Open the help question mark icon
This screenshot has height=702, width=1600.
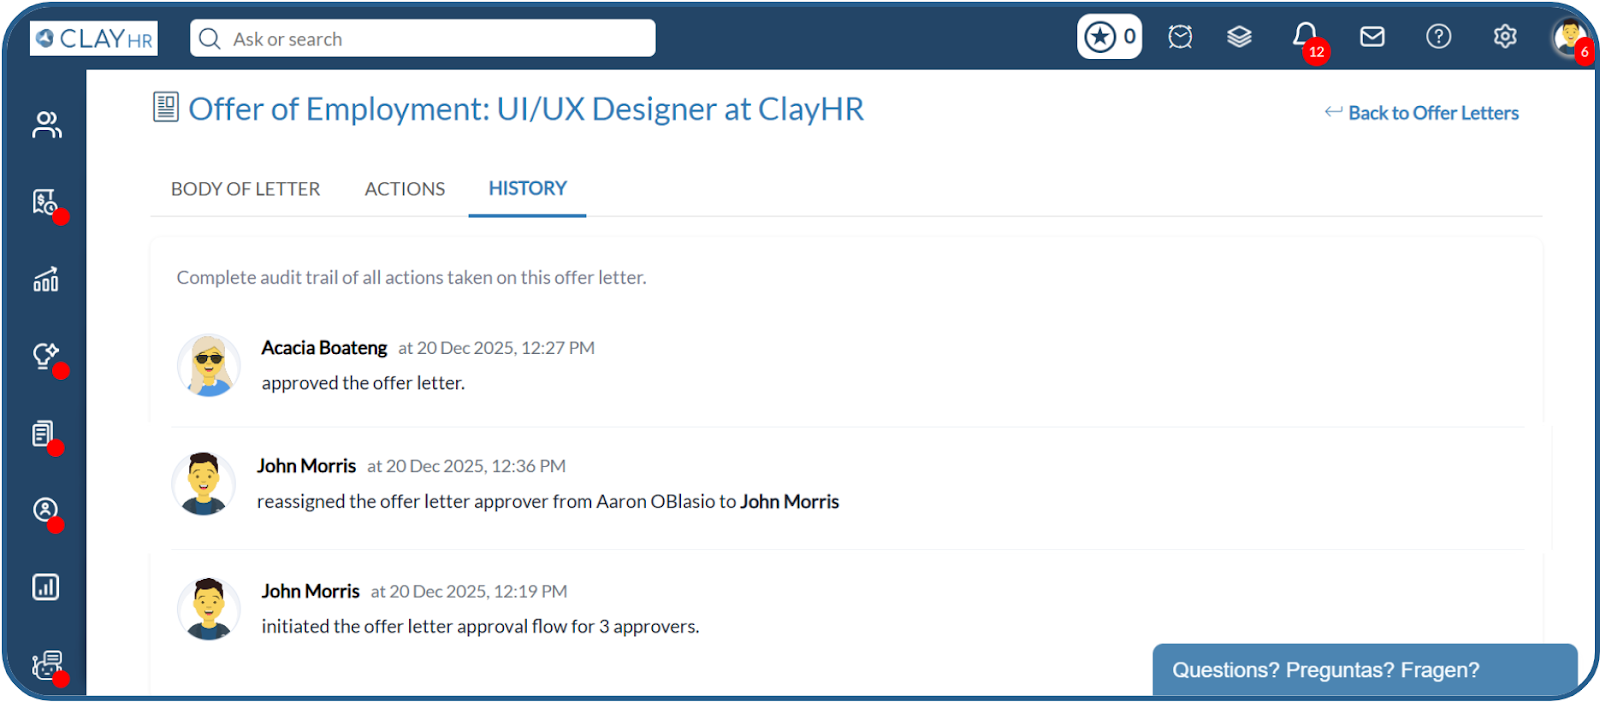point(1438,37)
